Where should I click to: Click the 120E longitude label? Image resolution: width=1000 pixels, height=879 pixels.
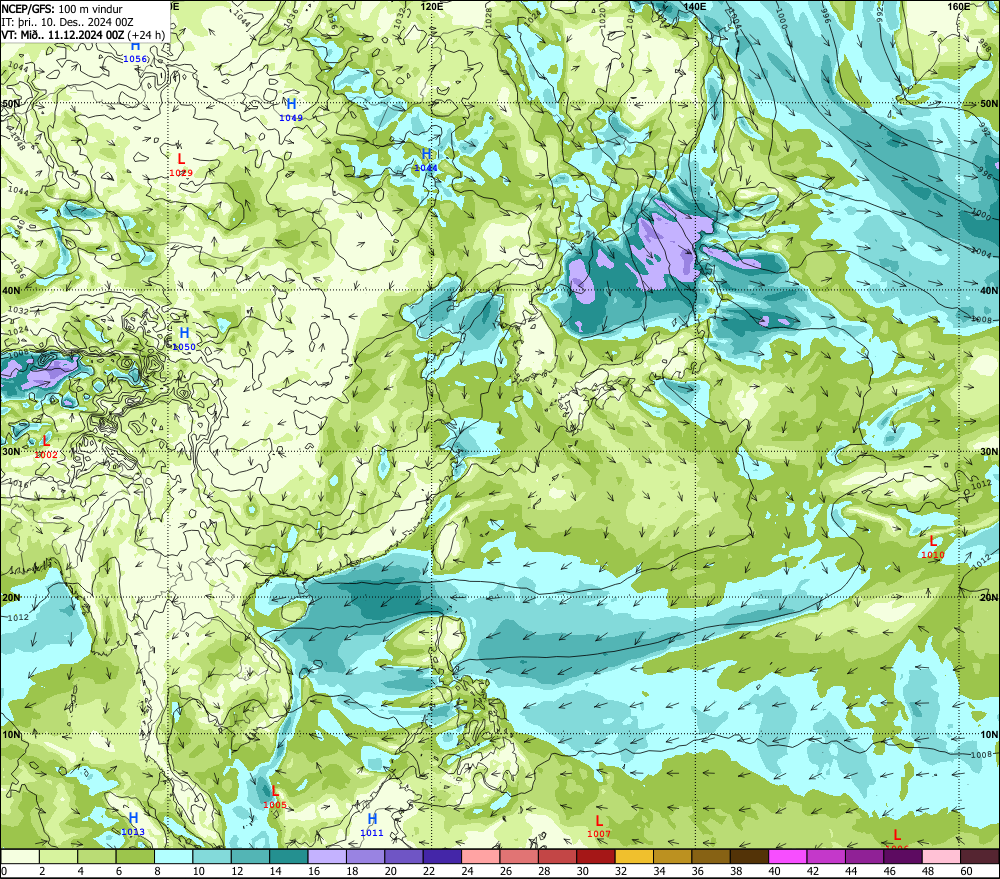pyautogui.click(x=432, y=6)
